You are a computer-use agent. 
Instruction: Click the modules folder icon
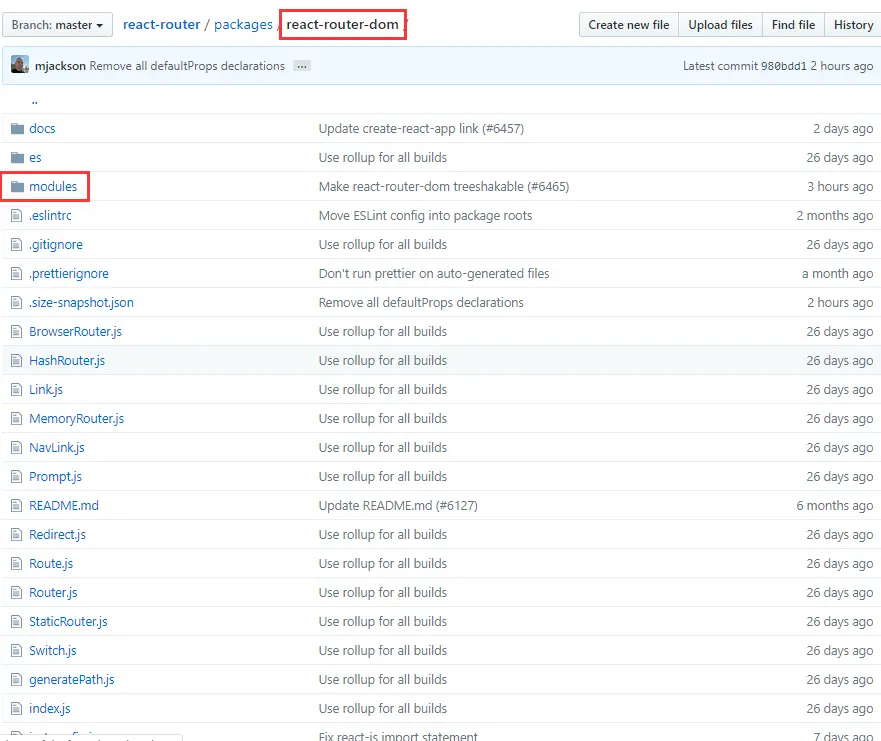coord(17,187)
